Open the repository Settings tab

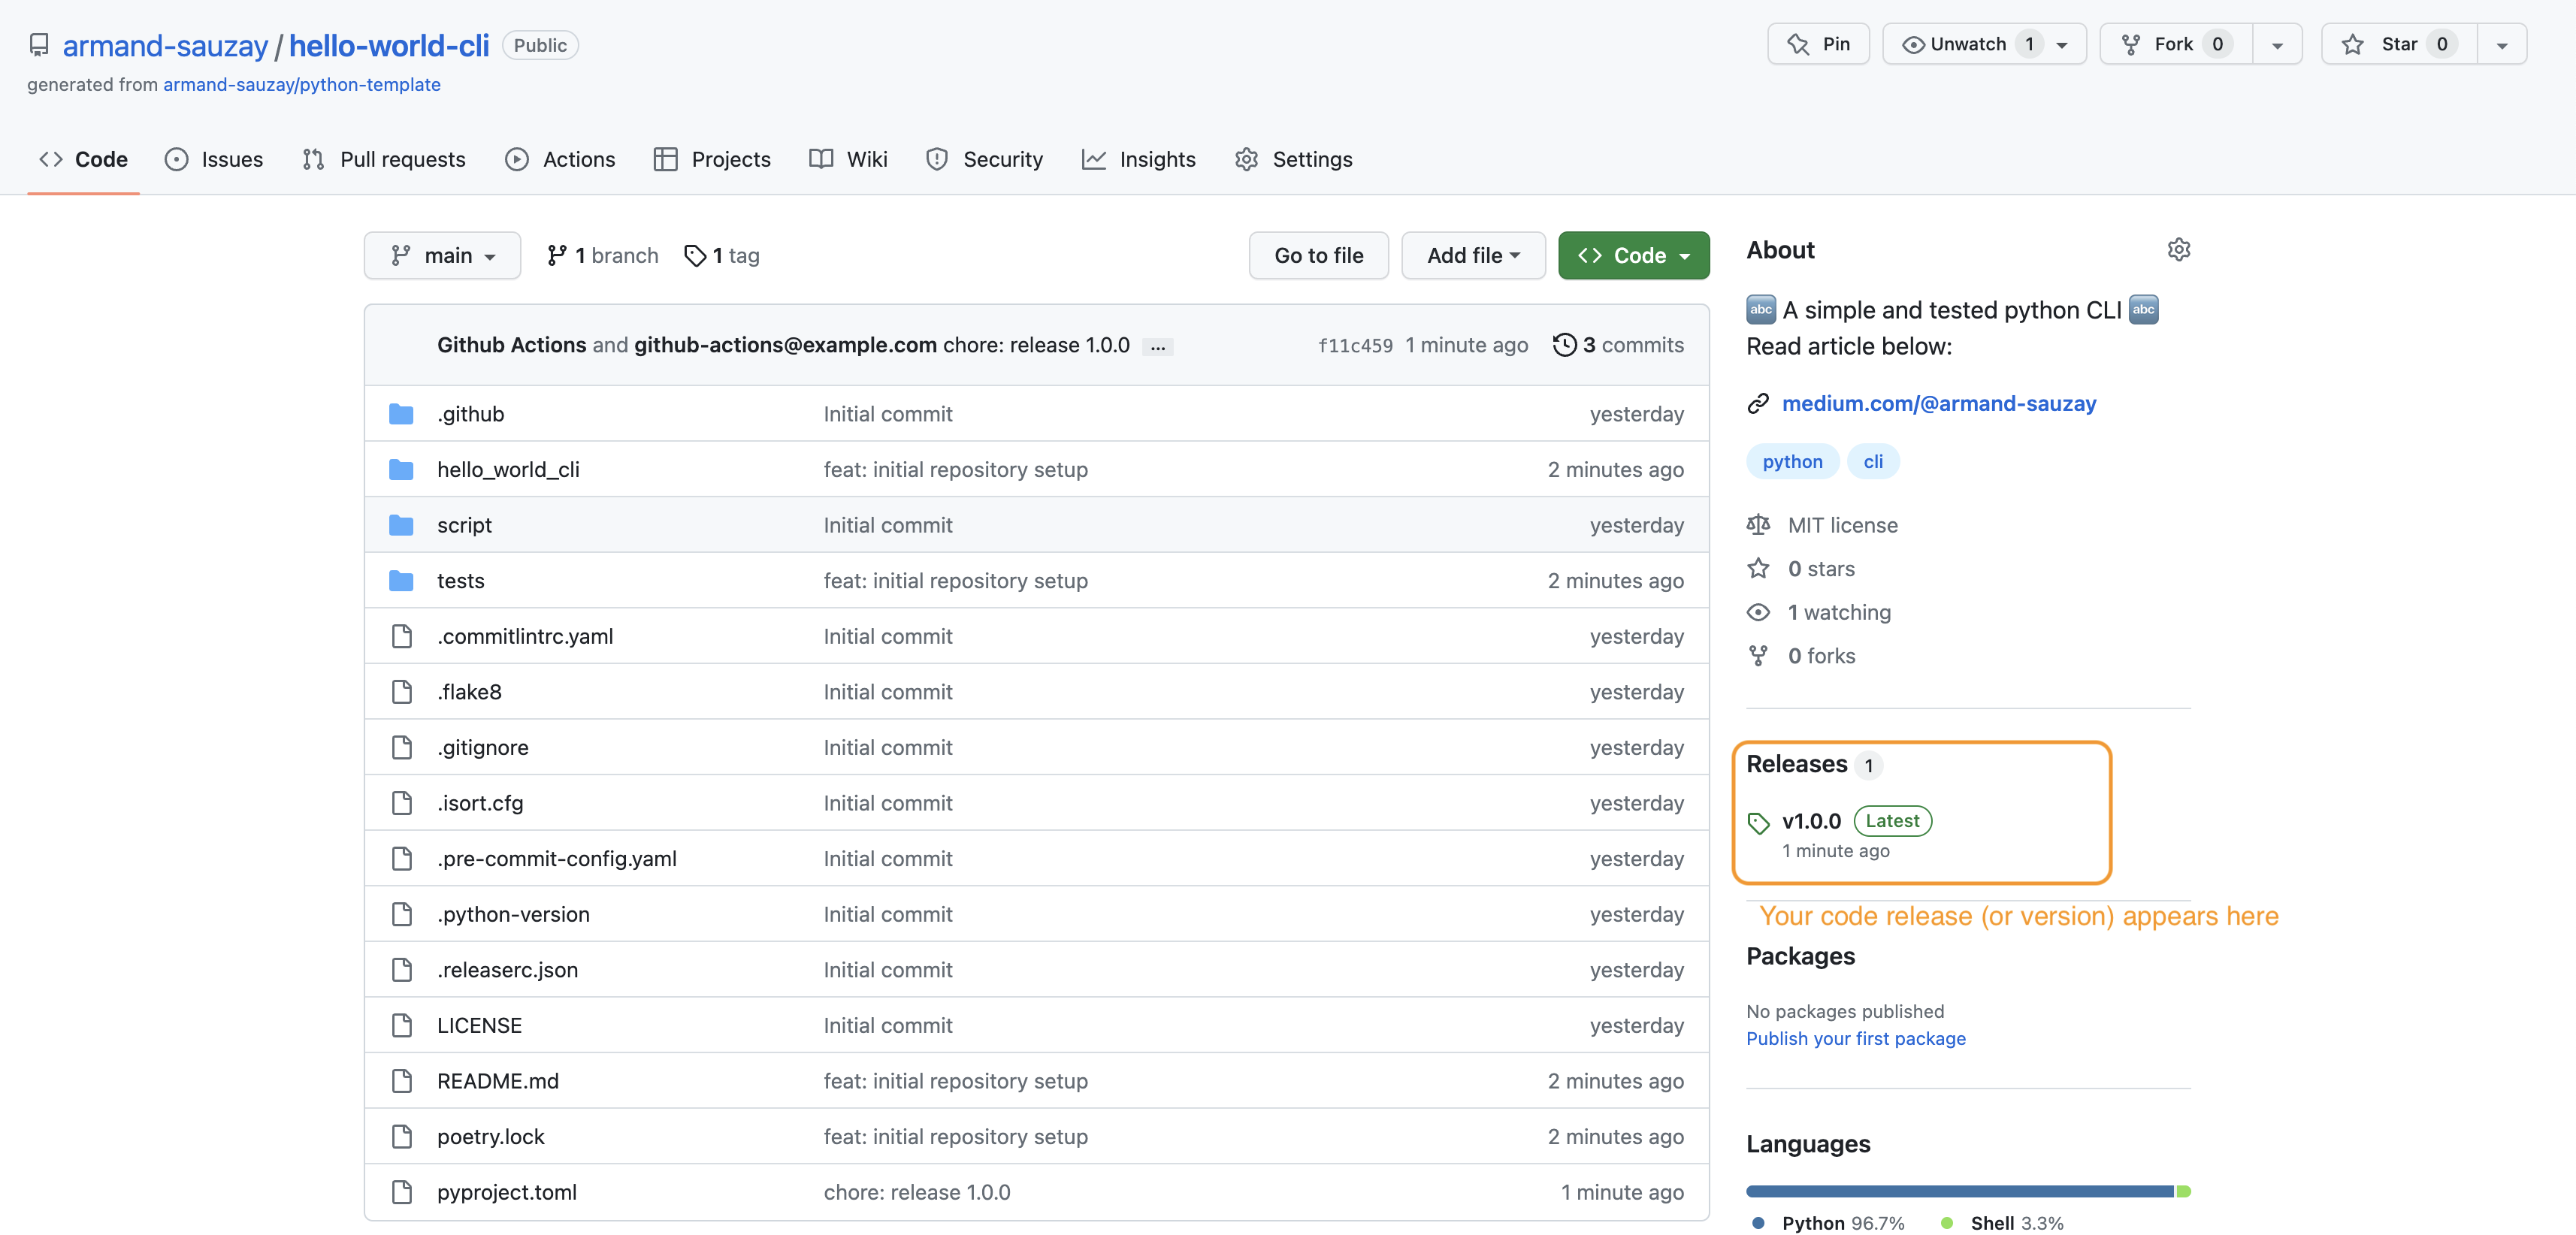1293,160
